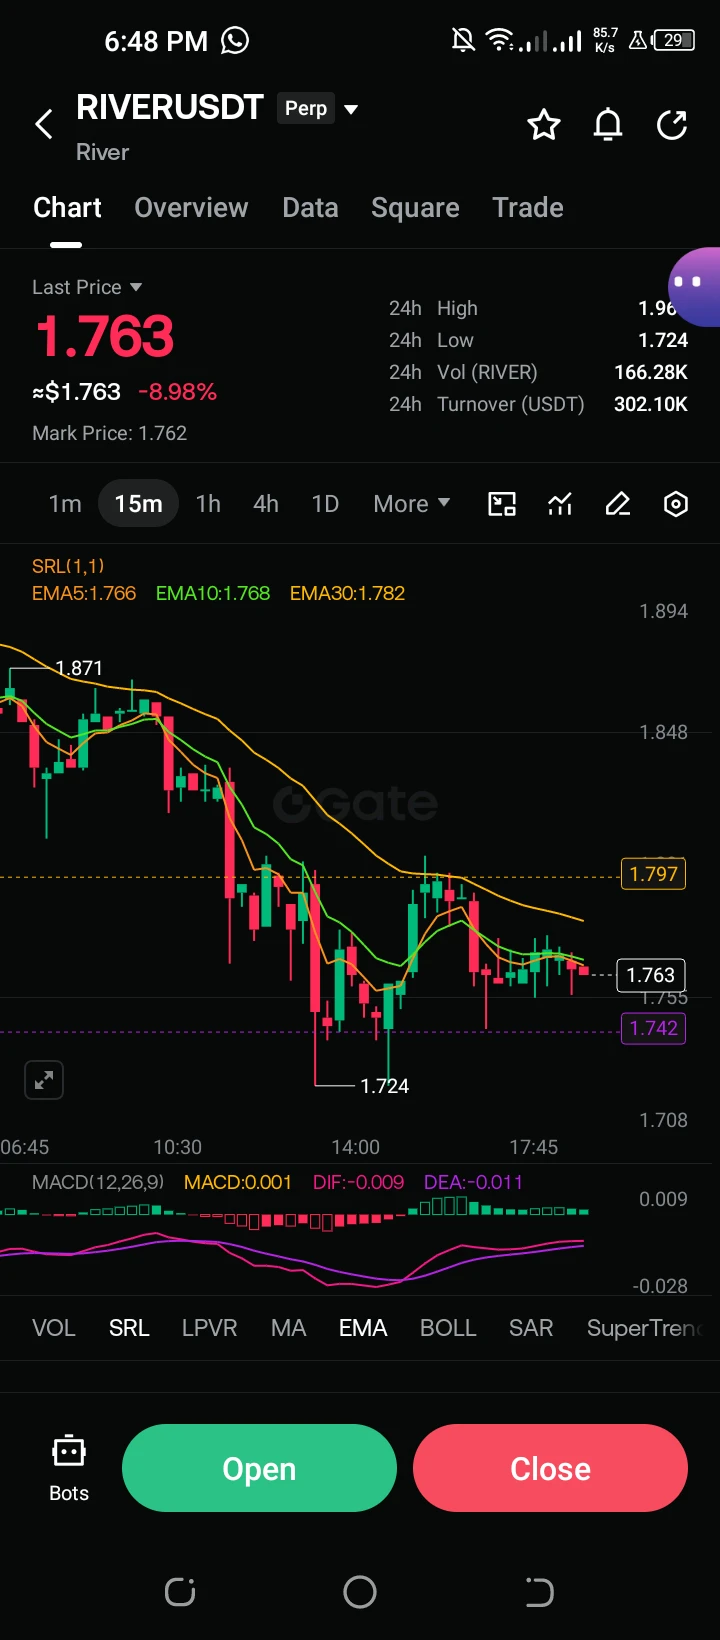This screenshot has height=1640, width=720.
Task: Open price alert bell icon
Action: (x=608, y=125)
